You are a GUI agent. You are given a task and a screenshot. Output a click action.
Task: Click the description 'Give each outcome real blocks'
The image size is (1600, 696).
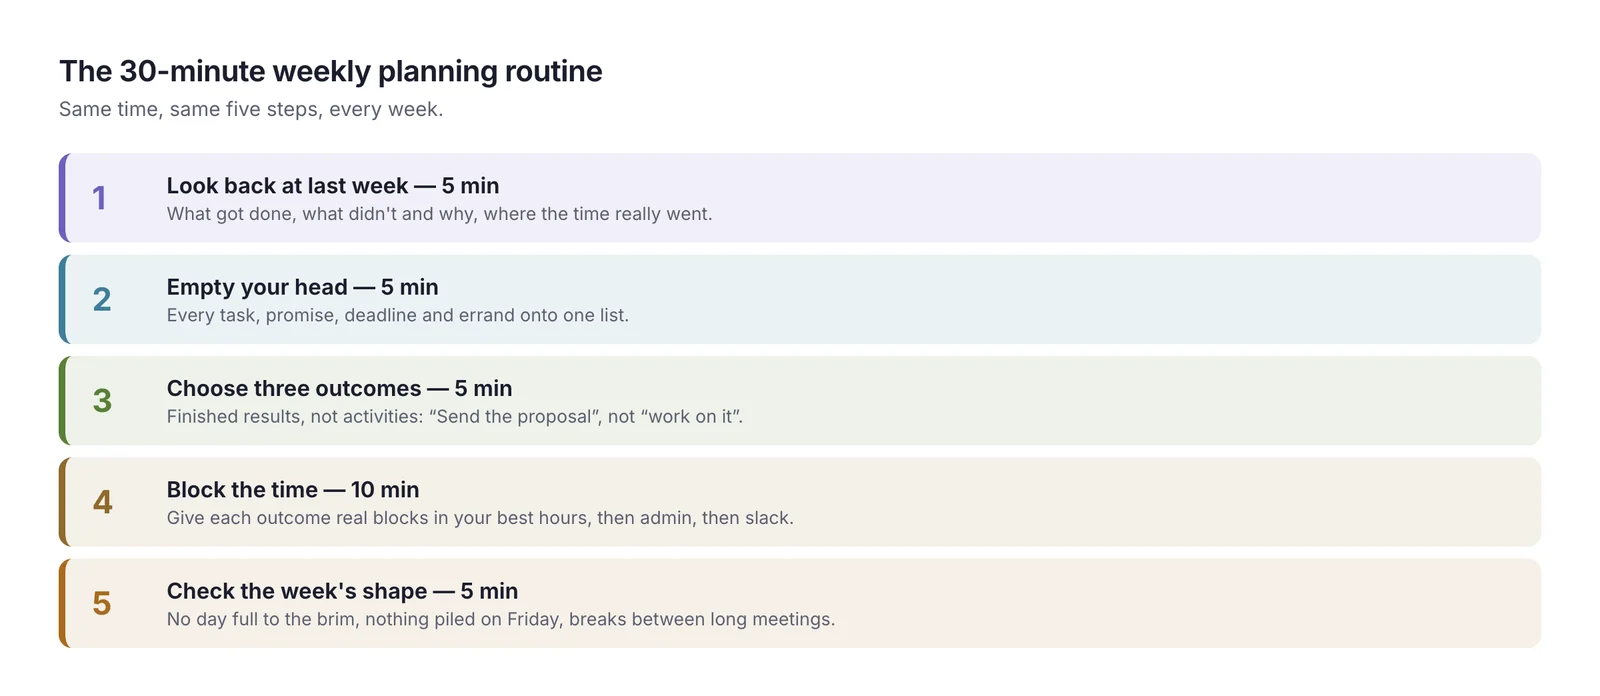[480, 518]
